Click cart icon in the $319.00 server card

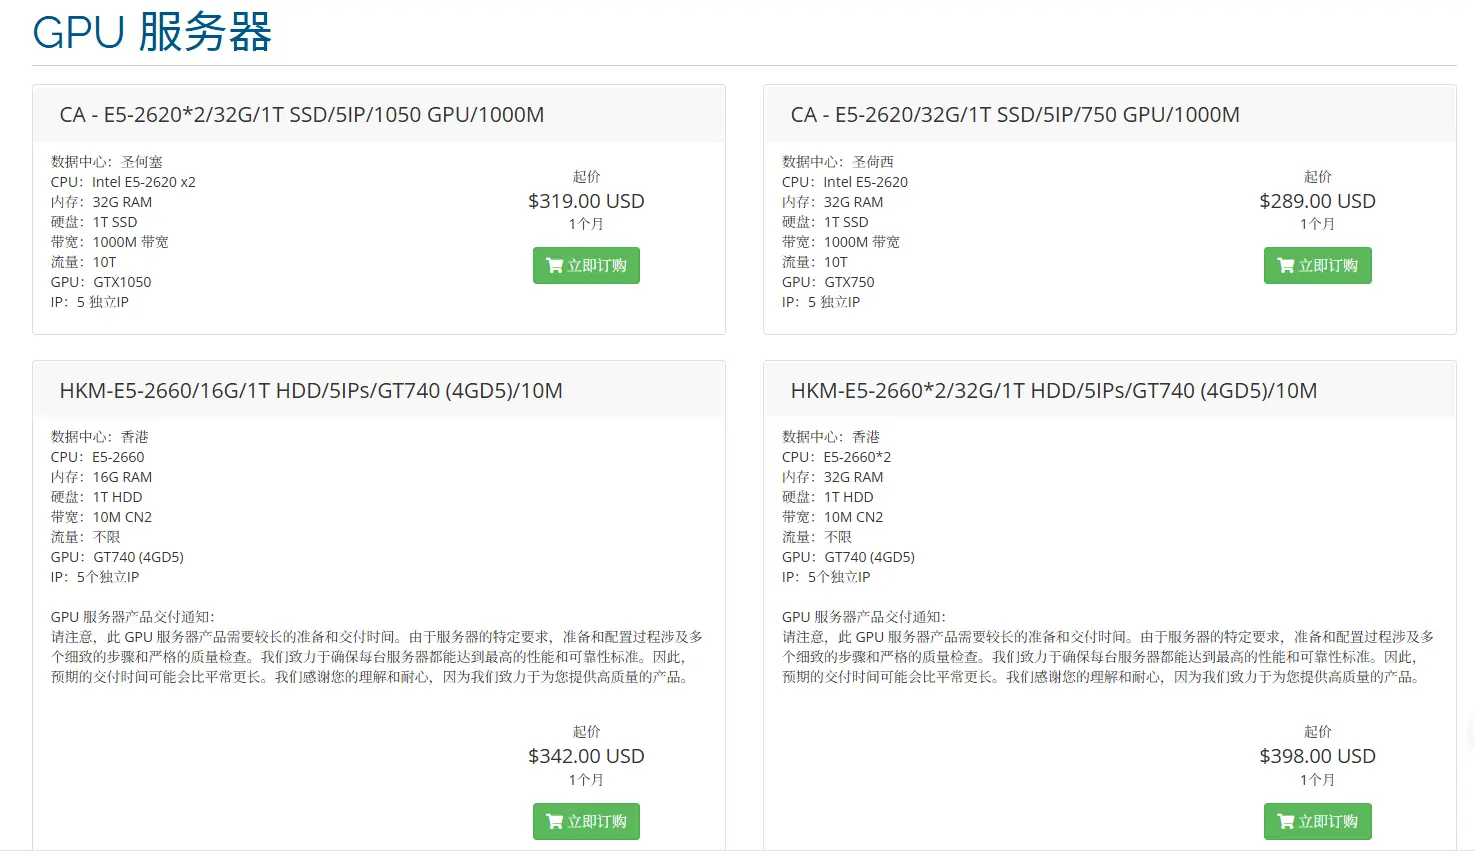pyautogui.click(x=555, y=266)
